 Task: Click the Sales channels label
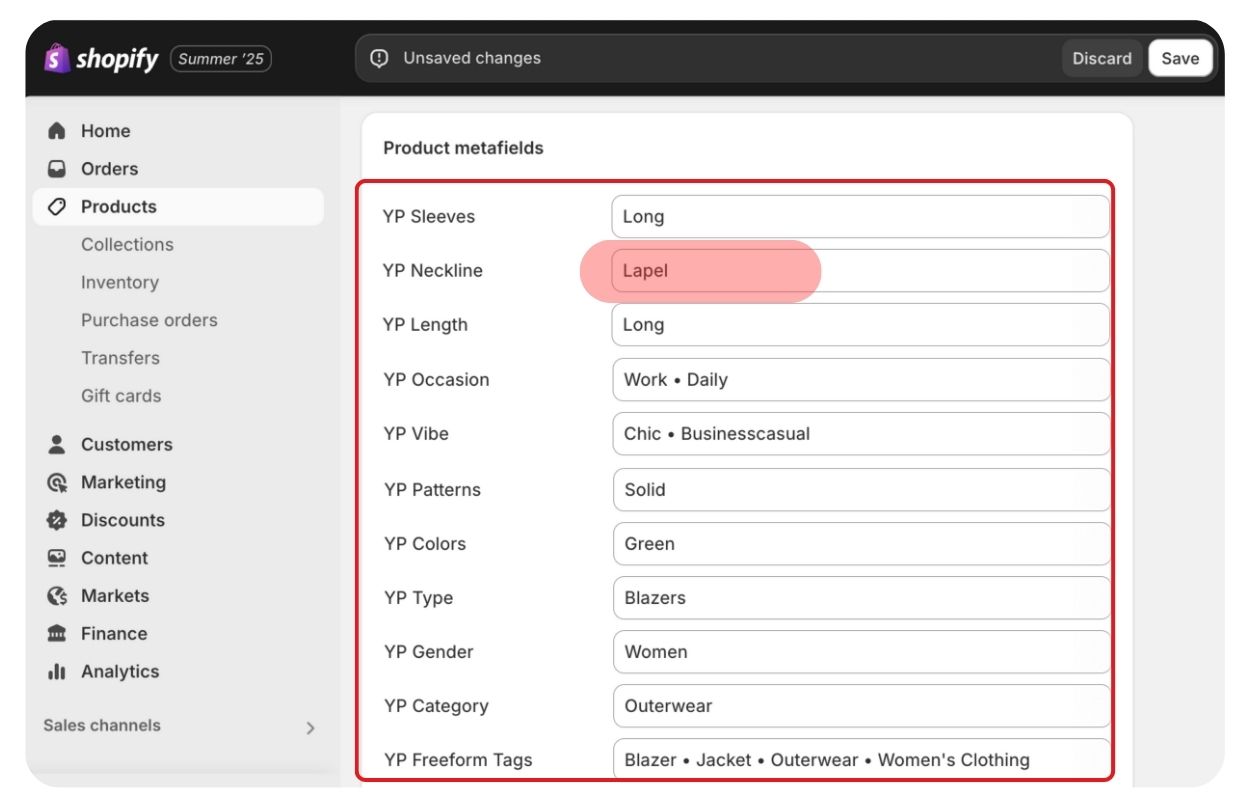point(102,726)
